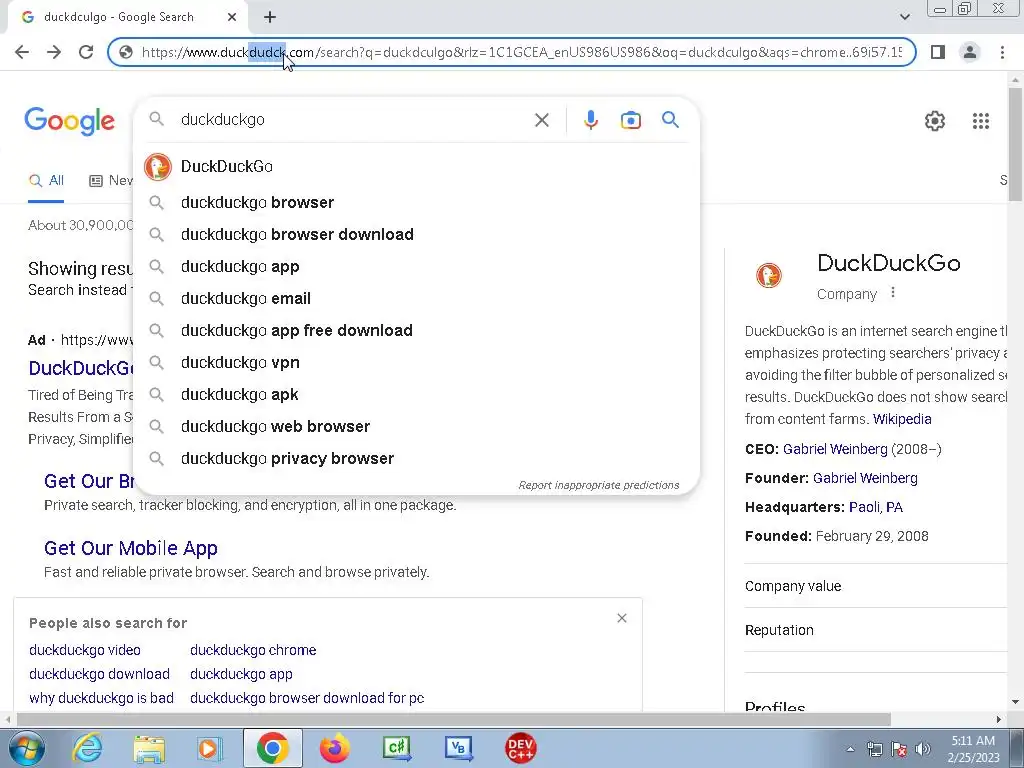The image size is (1024, 768).
Task: Start voice search with the microphone
Action: (x=590, y=120)
